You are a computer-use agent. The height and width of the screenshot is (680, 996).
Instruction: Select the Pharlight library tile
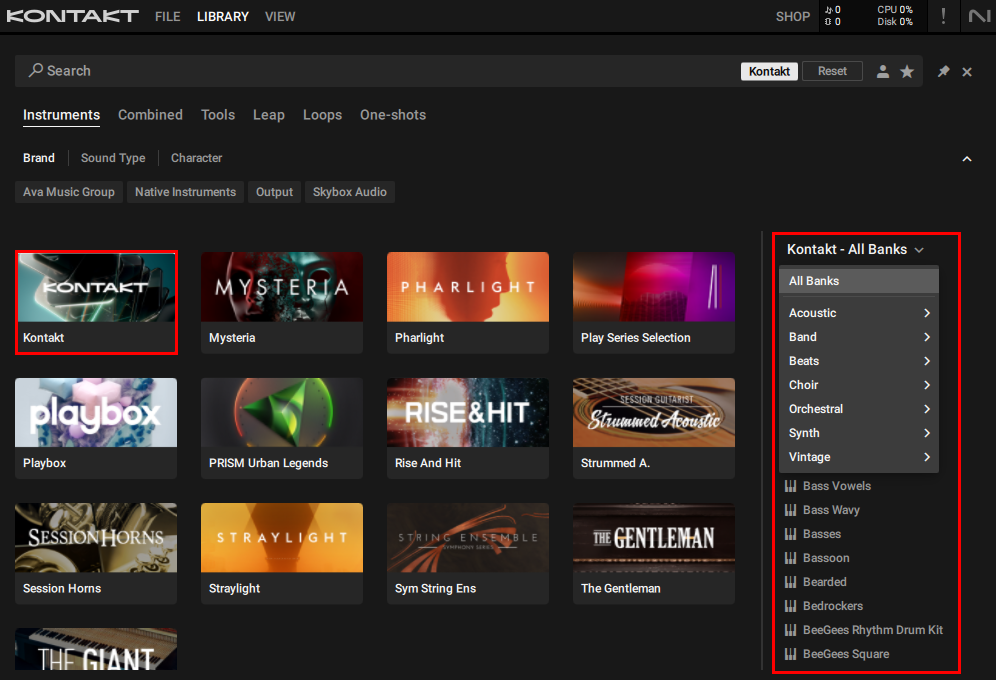click(468, 303)
